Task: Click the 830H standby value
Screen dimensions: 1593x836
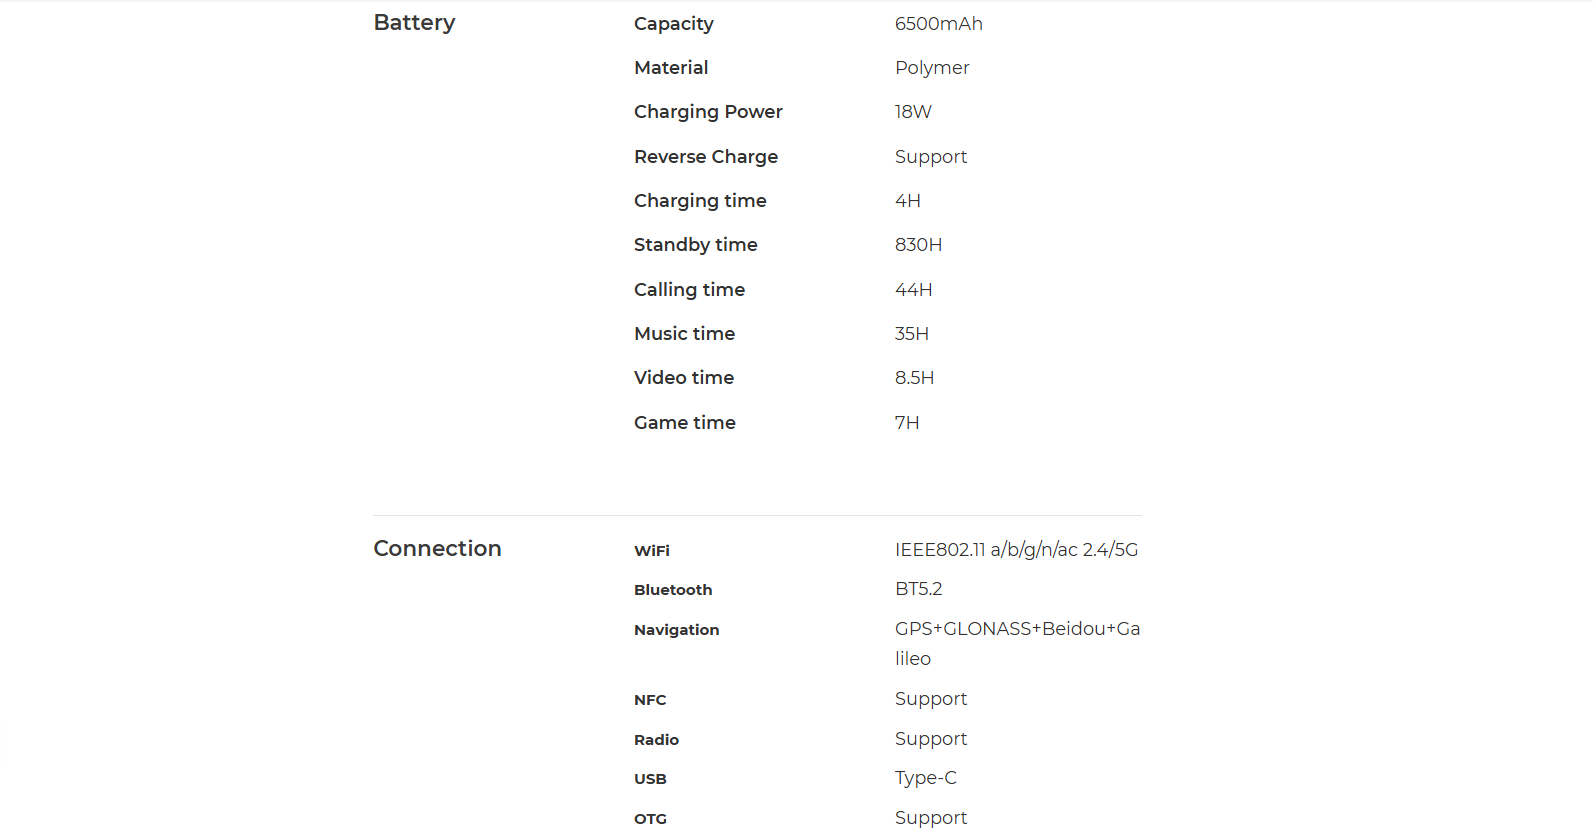Action: (918, 245)
